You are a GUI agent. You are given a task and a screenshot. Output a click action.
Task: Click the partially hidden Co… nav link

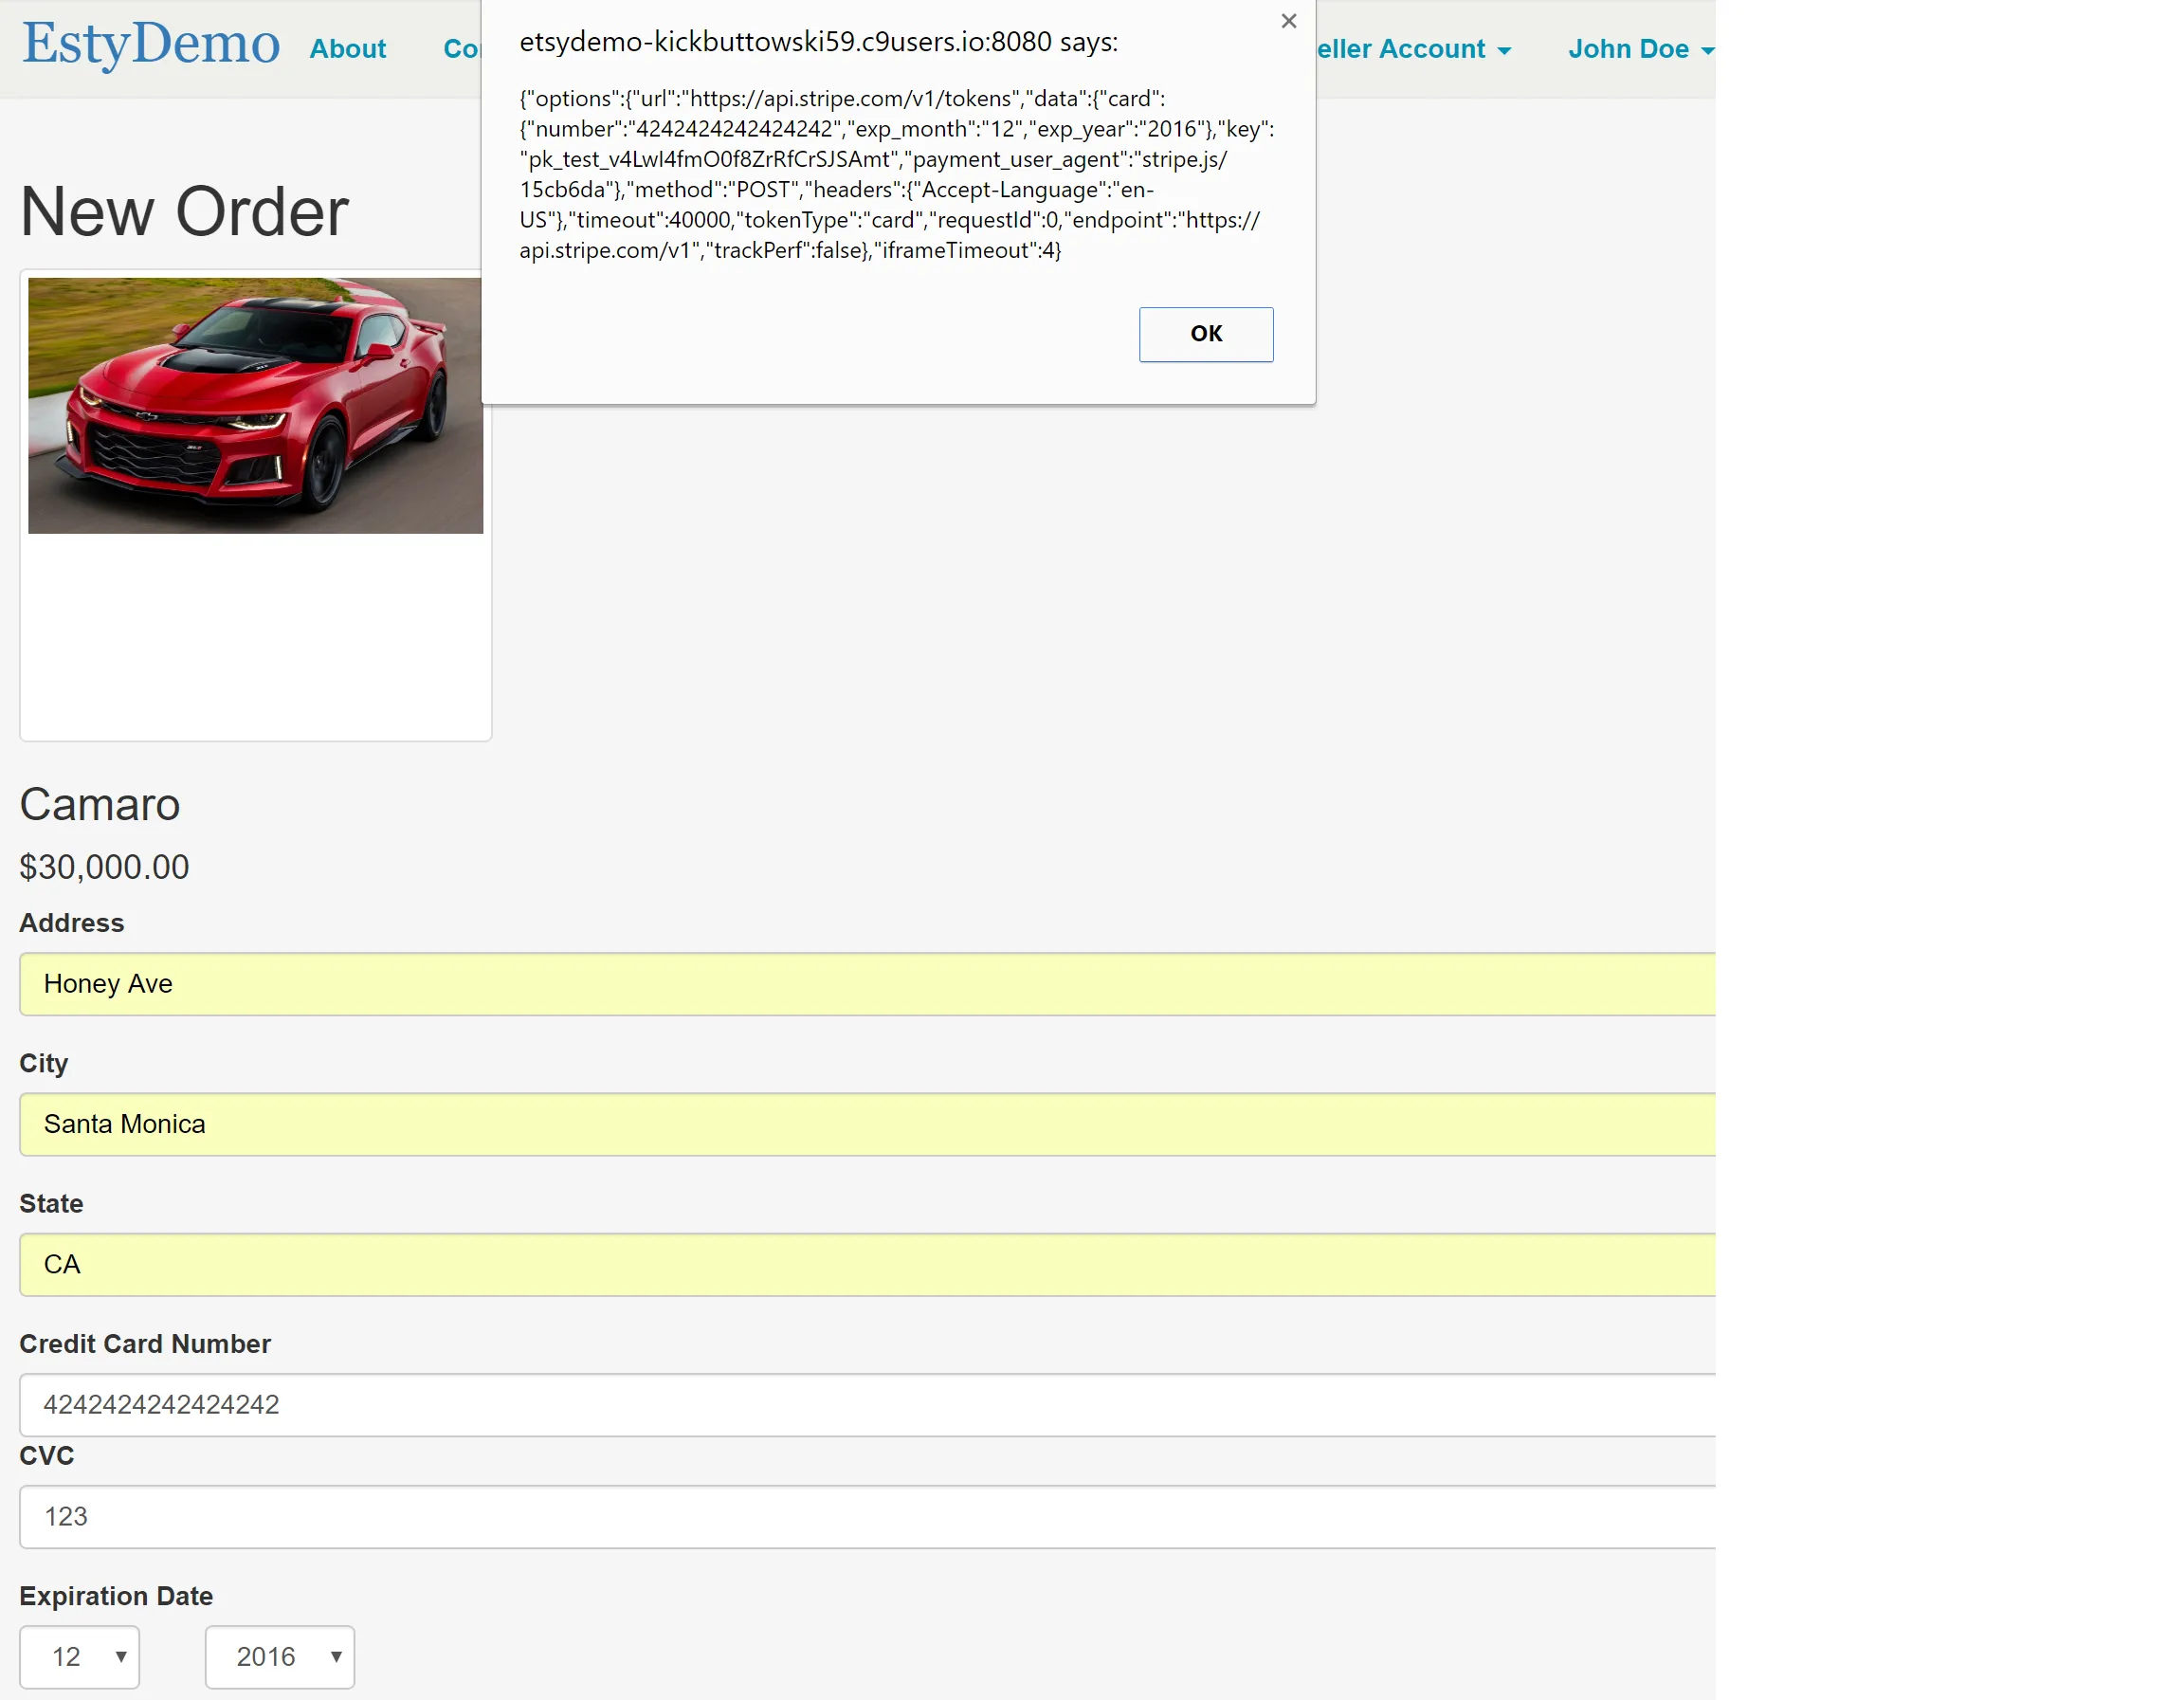tap(461, 49)
